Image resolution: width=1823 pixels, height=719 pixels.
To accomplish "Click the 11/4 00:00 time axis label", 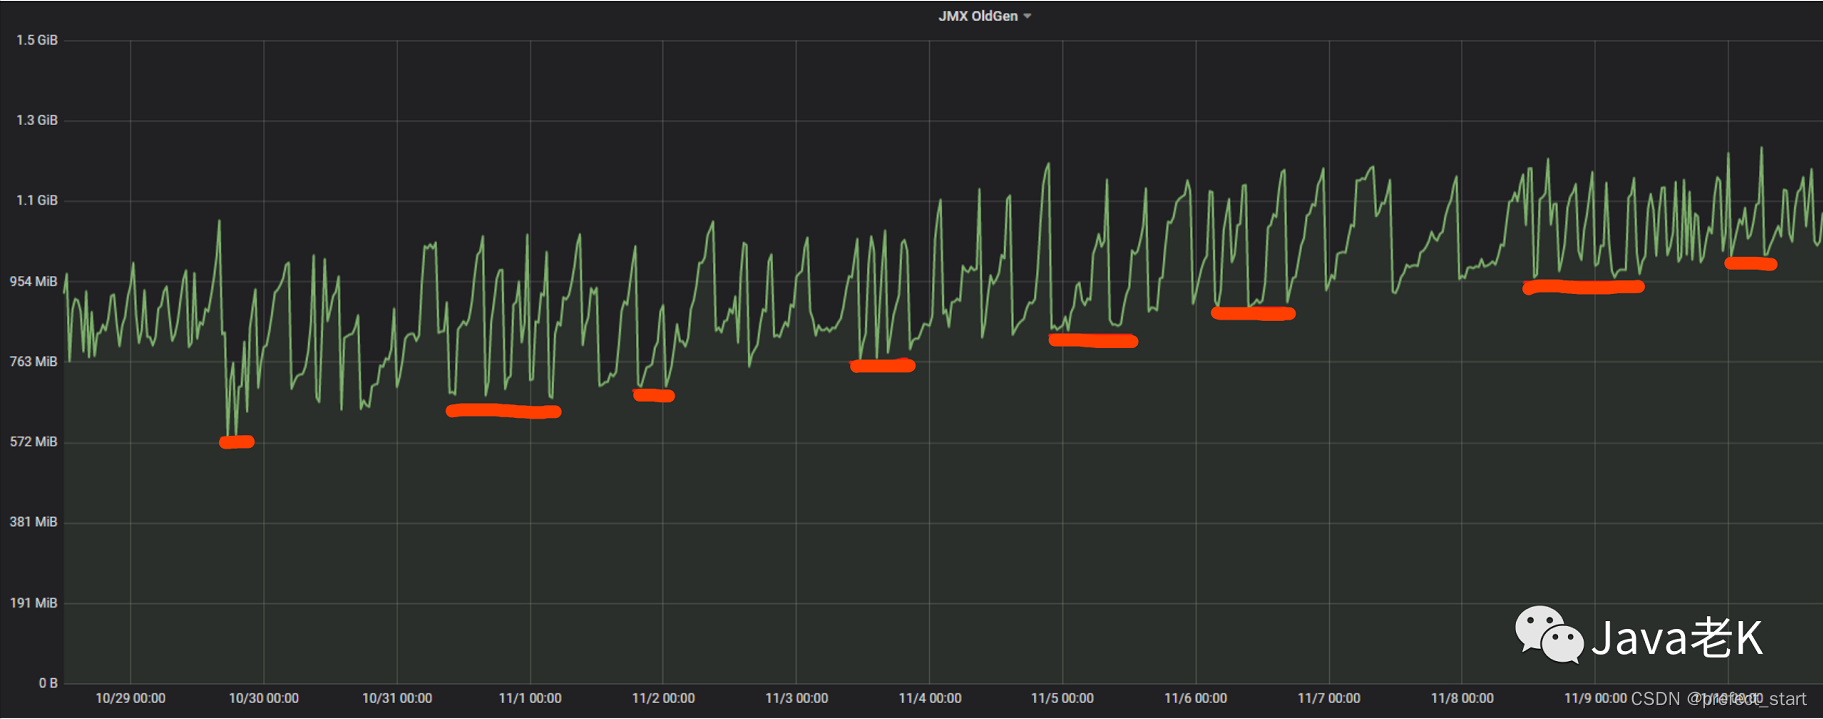I will 930,698.
